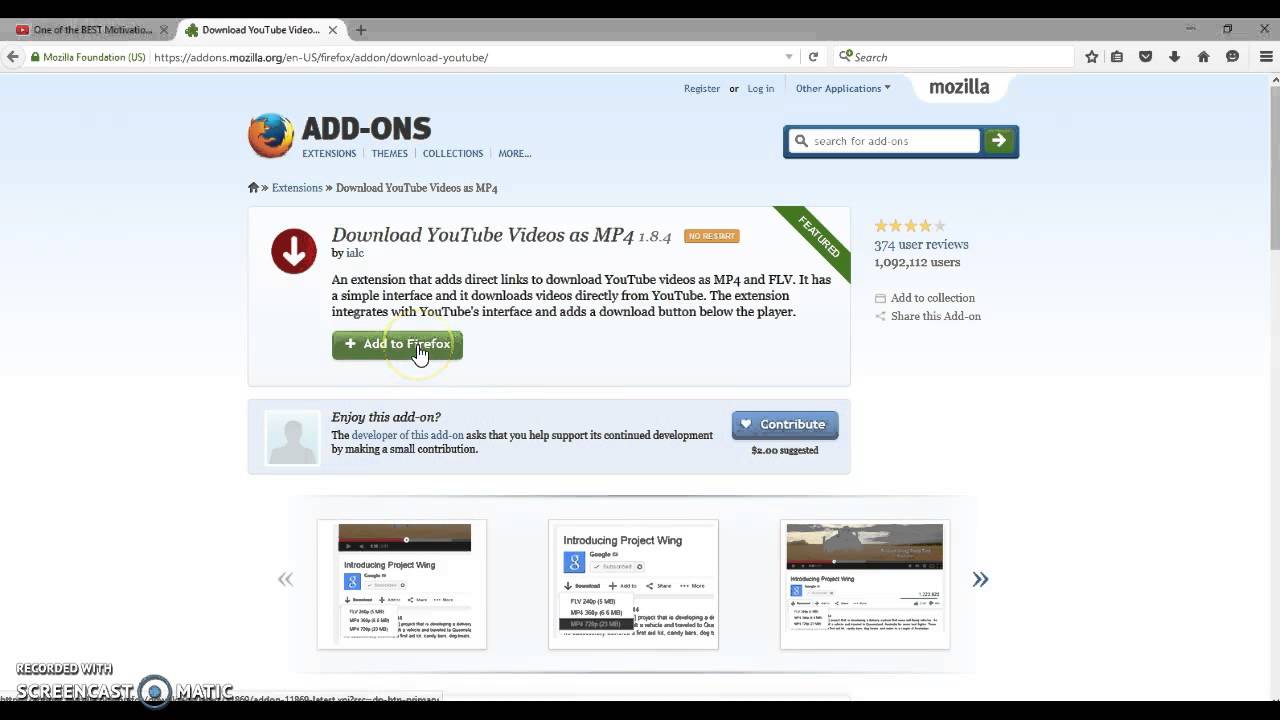Click the Enjoy this add-on? heading
1280x720 pixels.
coord(386,417)
